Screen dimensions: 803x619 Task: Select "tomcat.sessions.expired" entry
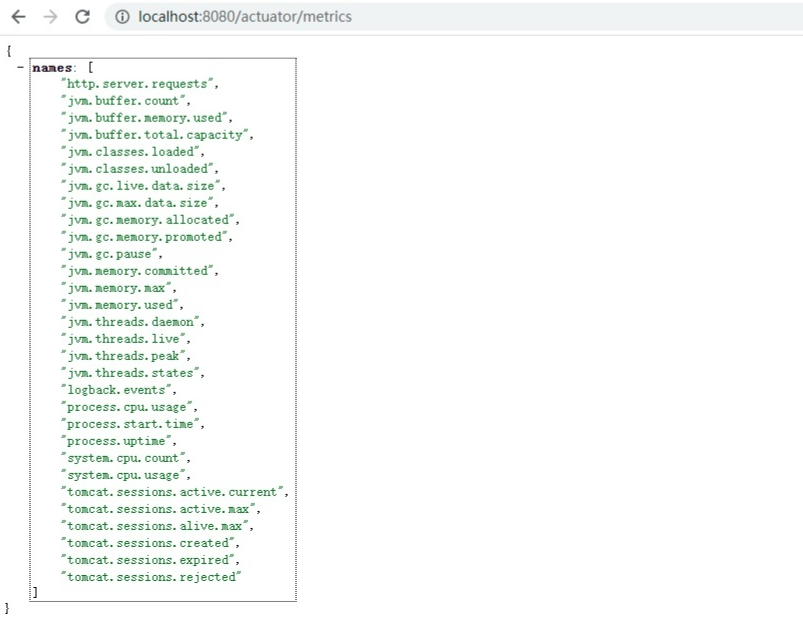click(148, 560)
